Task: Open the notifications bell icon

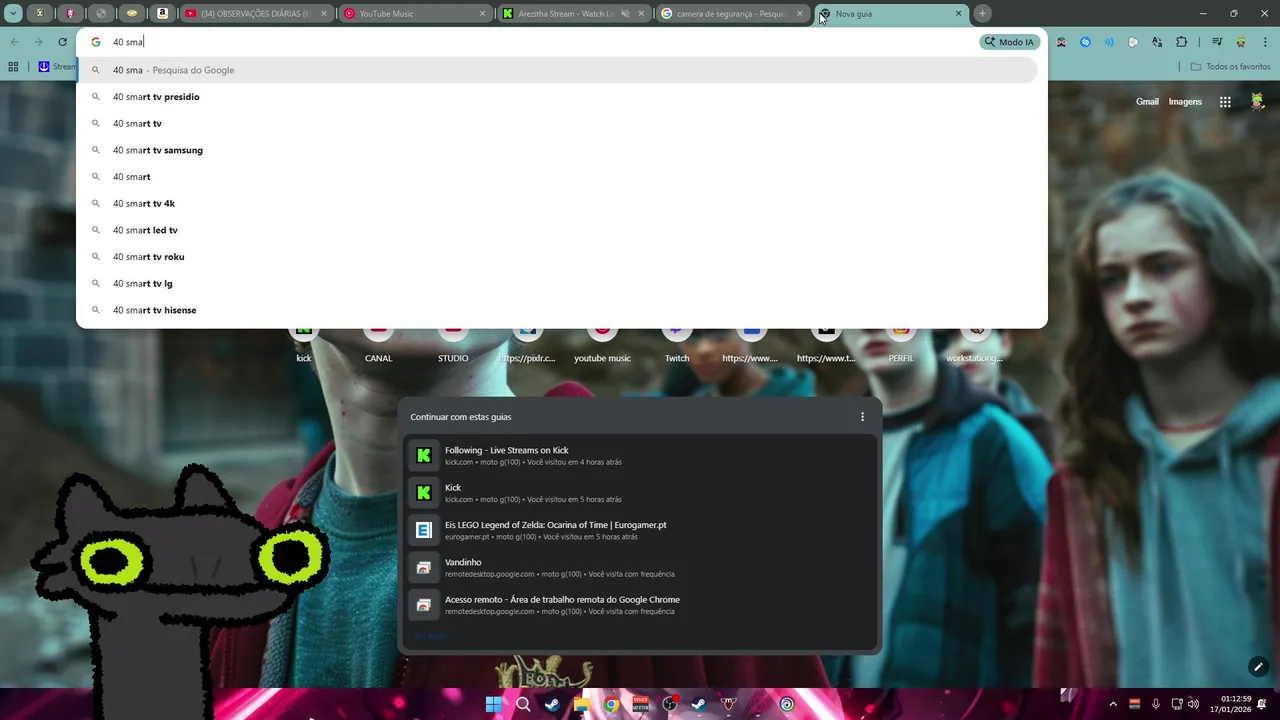Action: point(1263,704)
